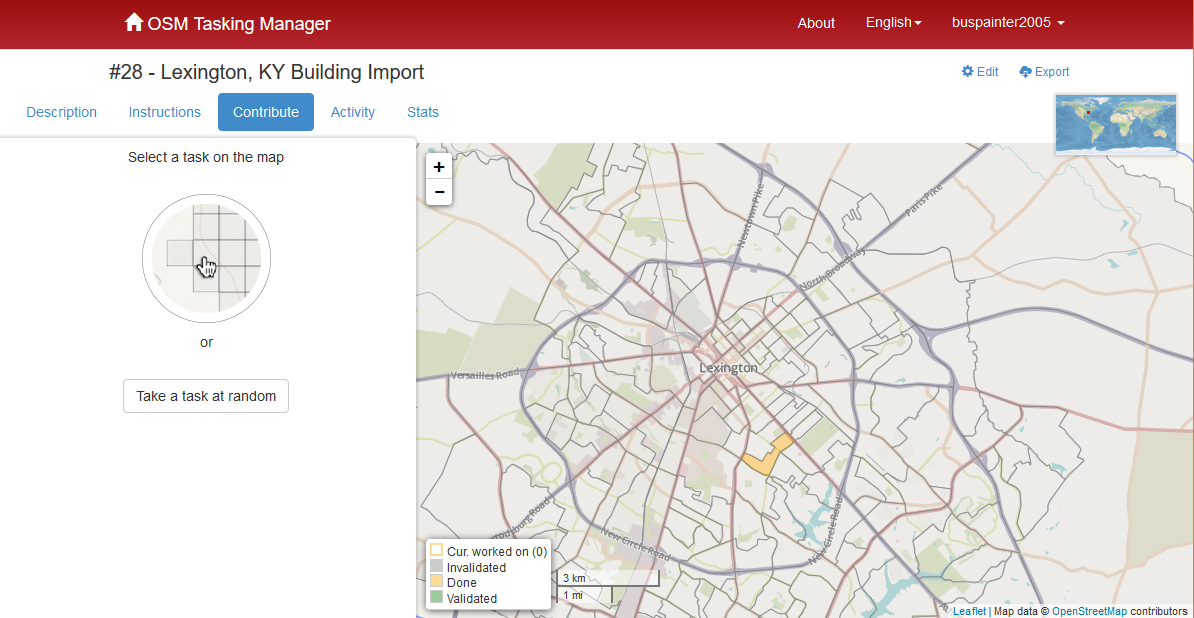The image size is (1194, 618).
Task: Select the Contribute tab
Action: coord(266,112)
